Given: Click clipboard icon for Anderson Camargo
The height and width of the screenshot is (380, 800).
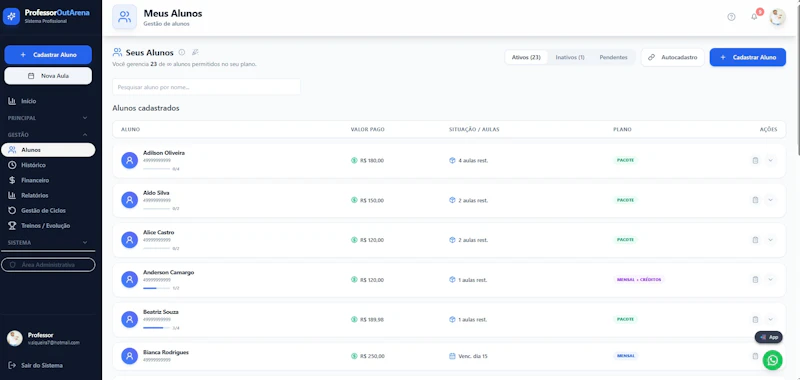Looking at the screenshot, I should (x=755, y=280).
